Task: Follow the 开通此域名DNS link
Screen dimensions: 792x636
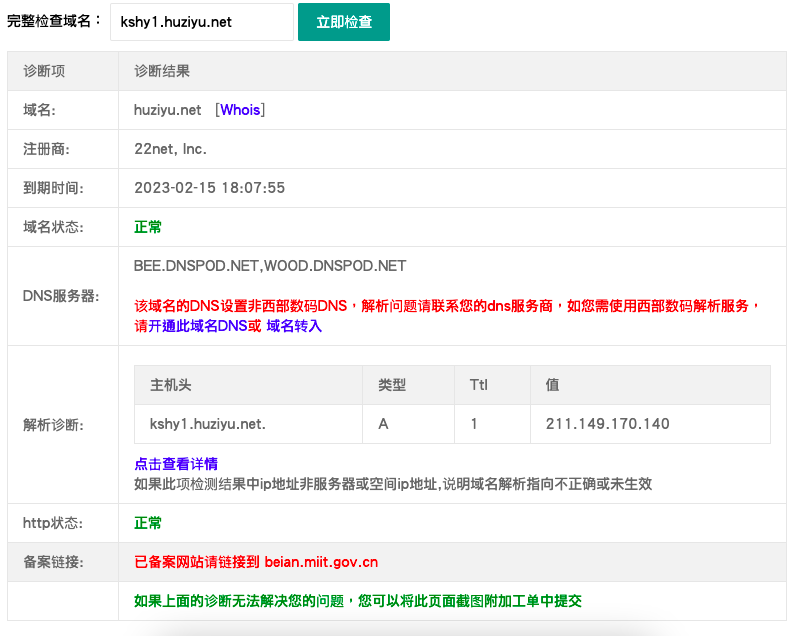Action: click(198, 326)
